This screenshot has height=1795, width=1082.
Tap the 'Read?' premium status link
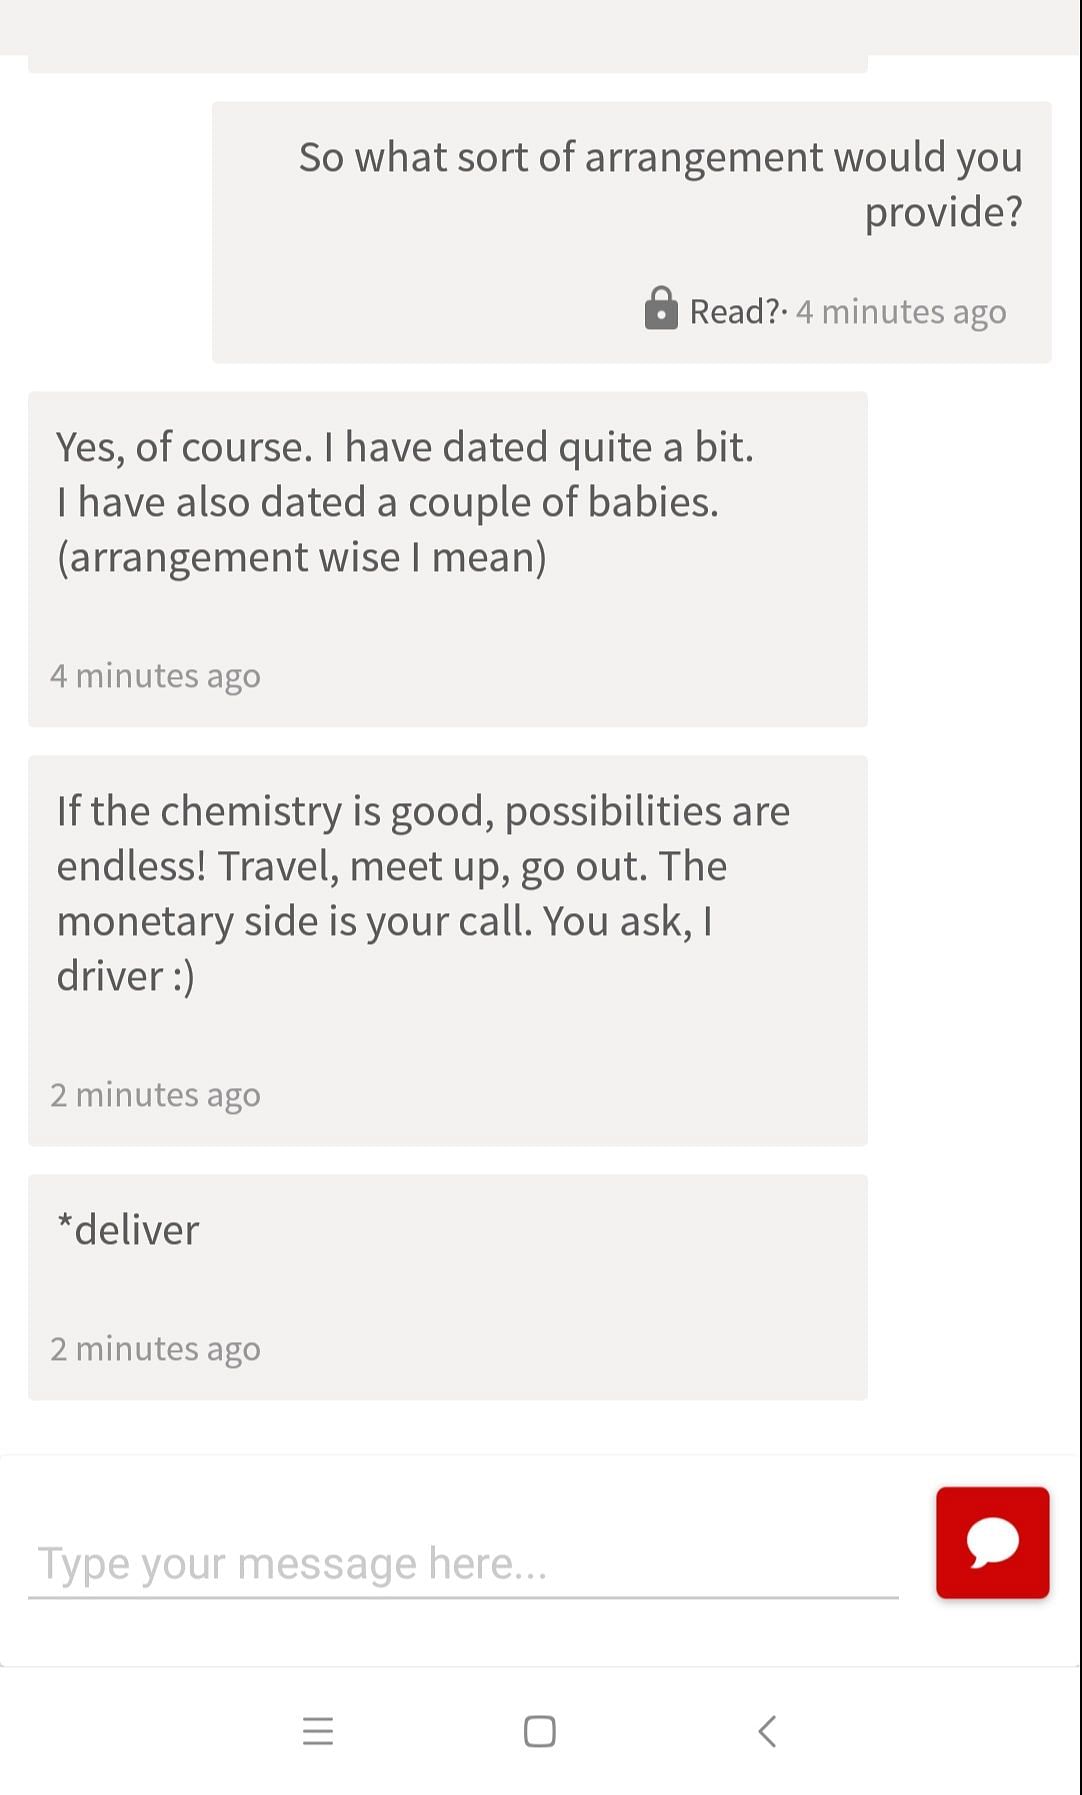(735, 311)
